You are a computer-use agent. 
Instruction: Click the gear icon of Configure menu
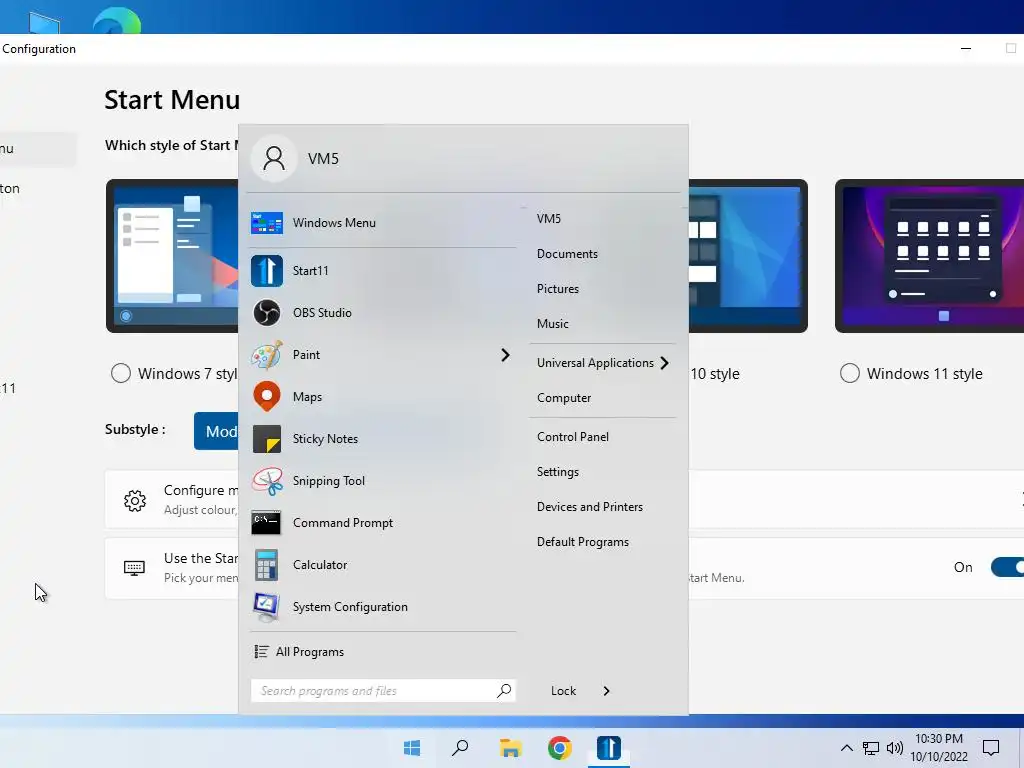(x=135, y=501)
